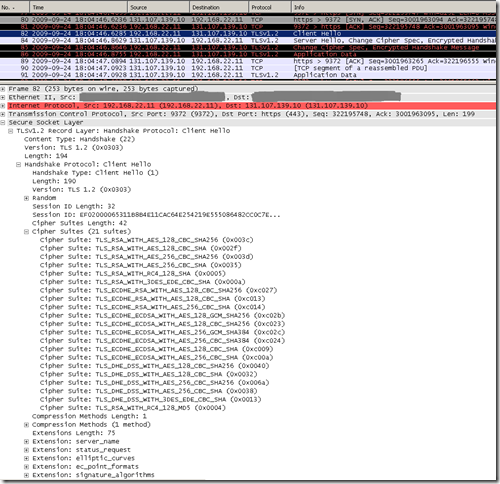Select Compression Methods Length: 1 line
Screen dimensions: 500x484
tap(89, 416)
